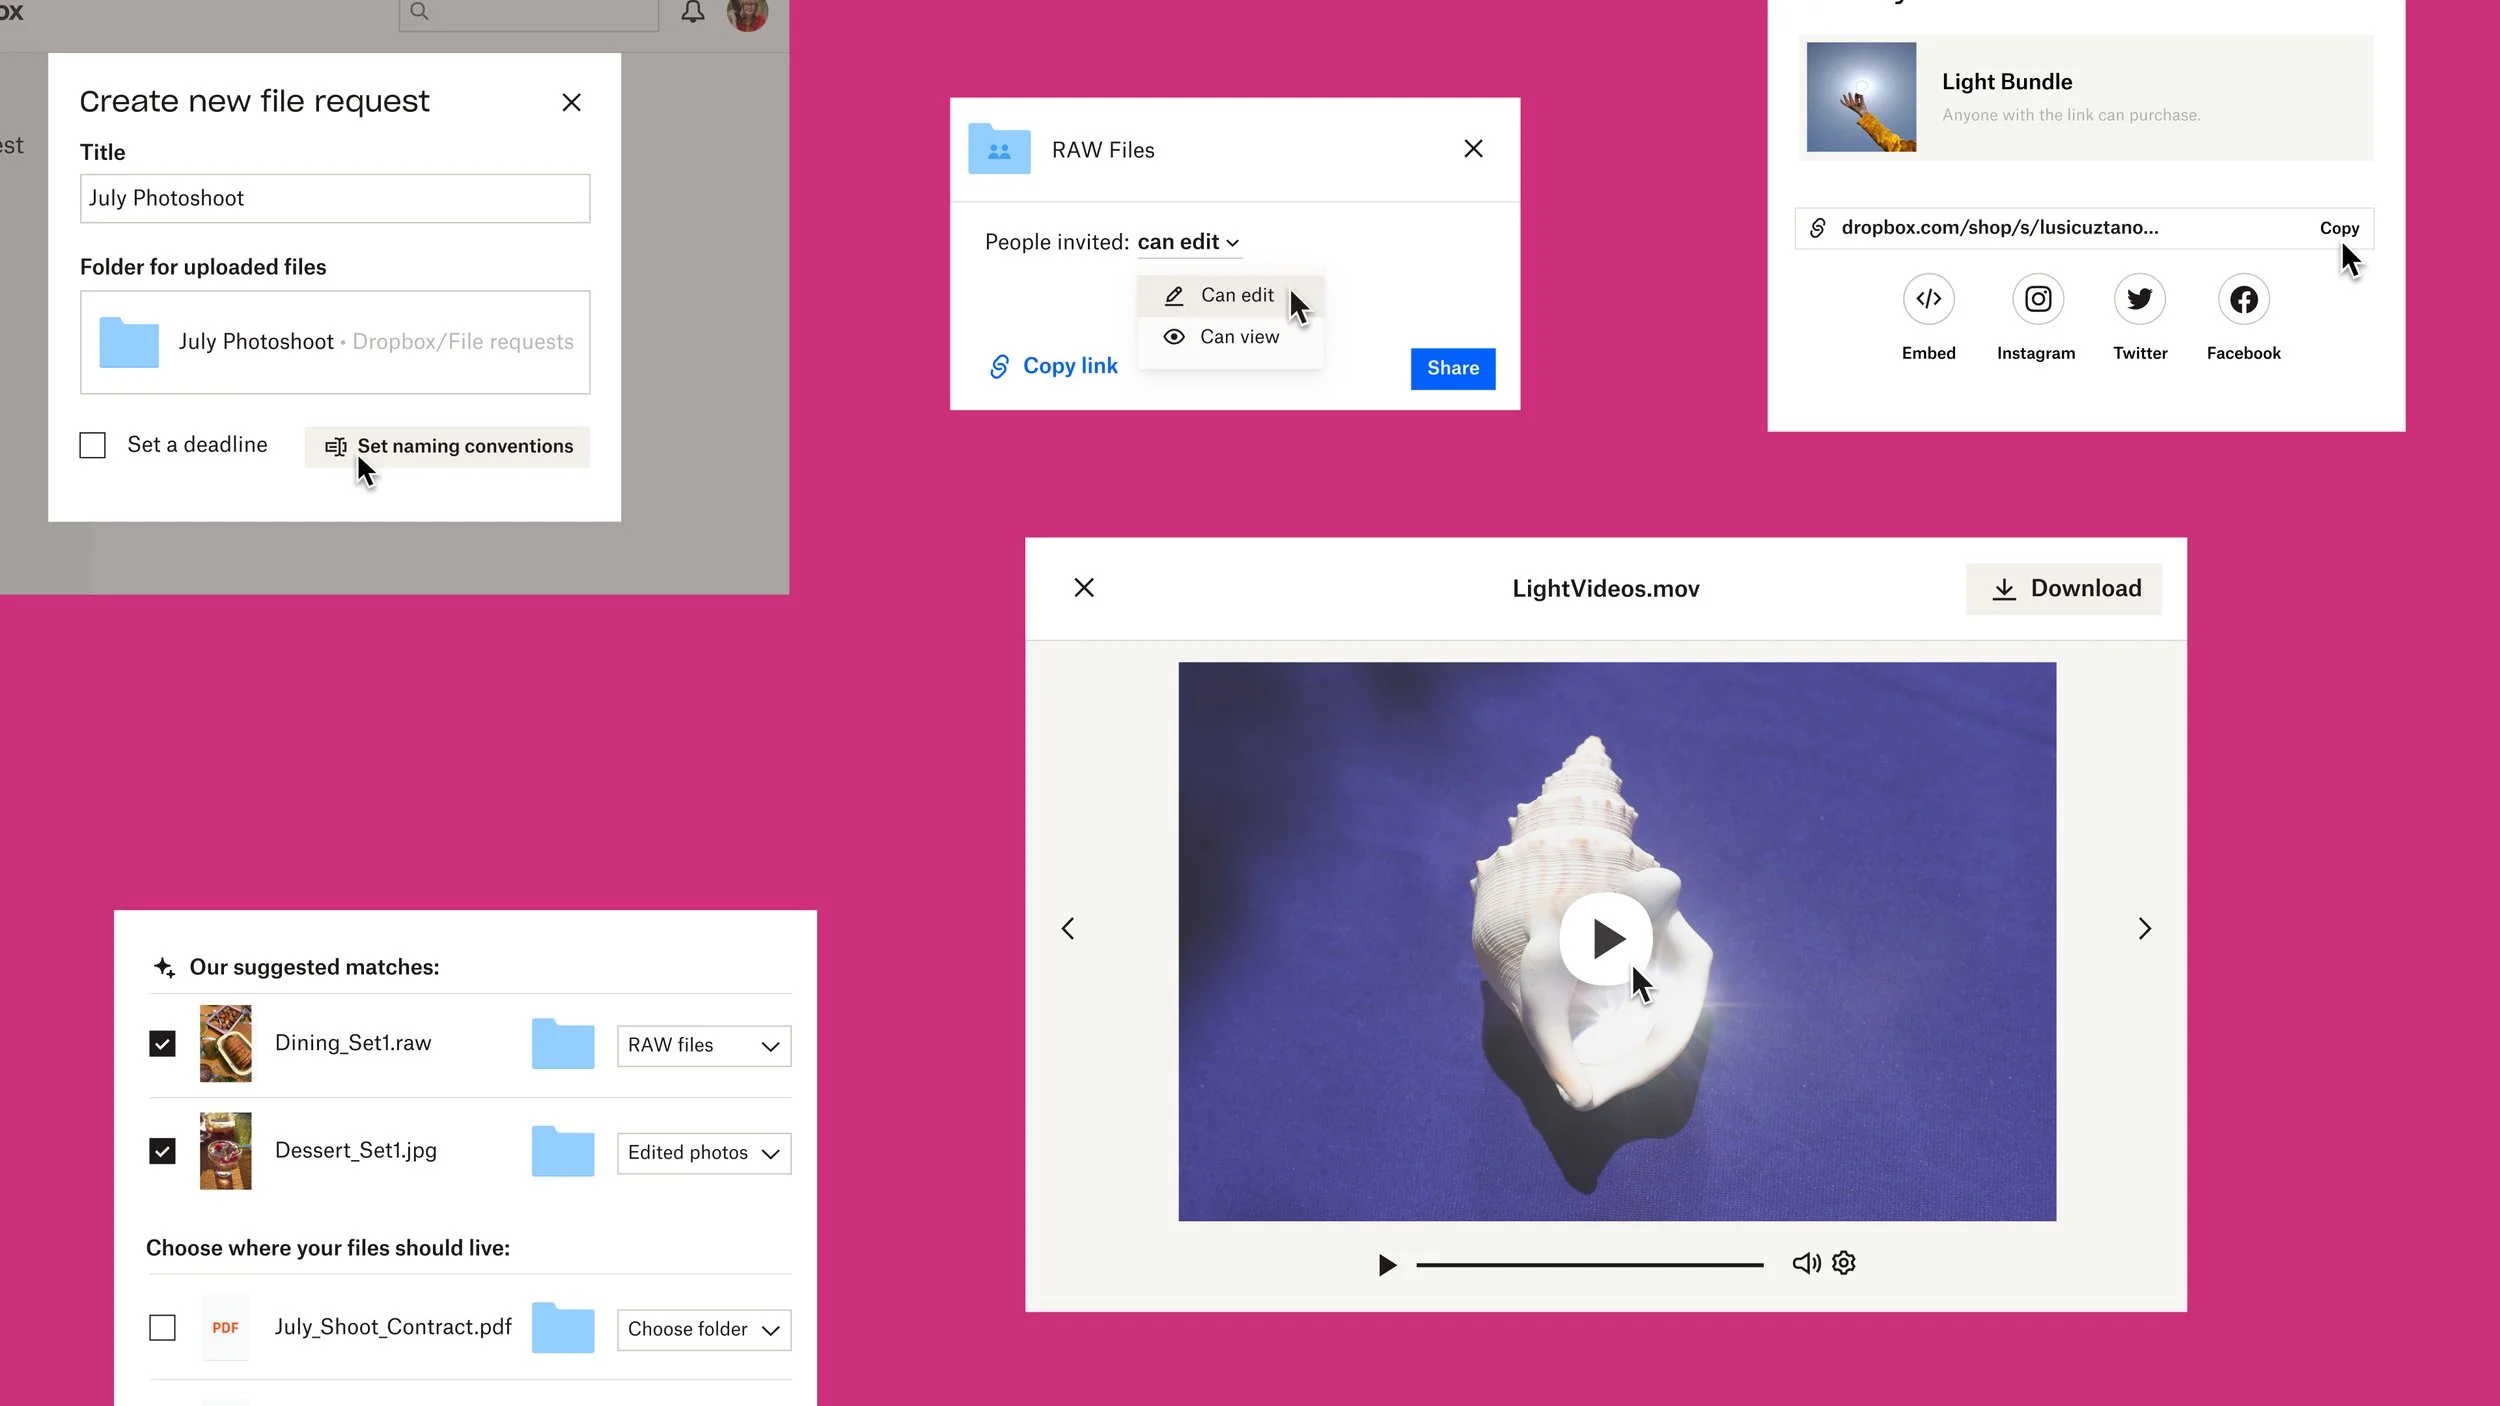Open the Embed option for Light Bundle

coord(1928,298)
